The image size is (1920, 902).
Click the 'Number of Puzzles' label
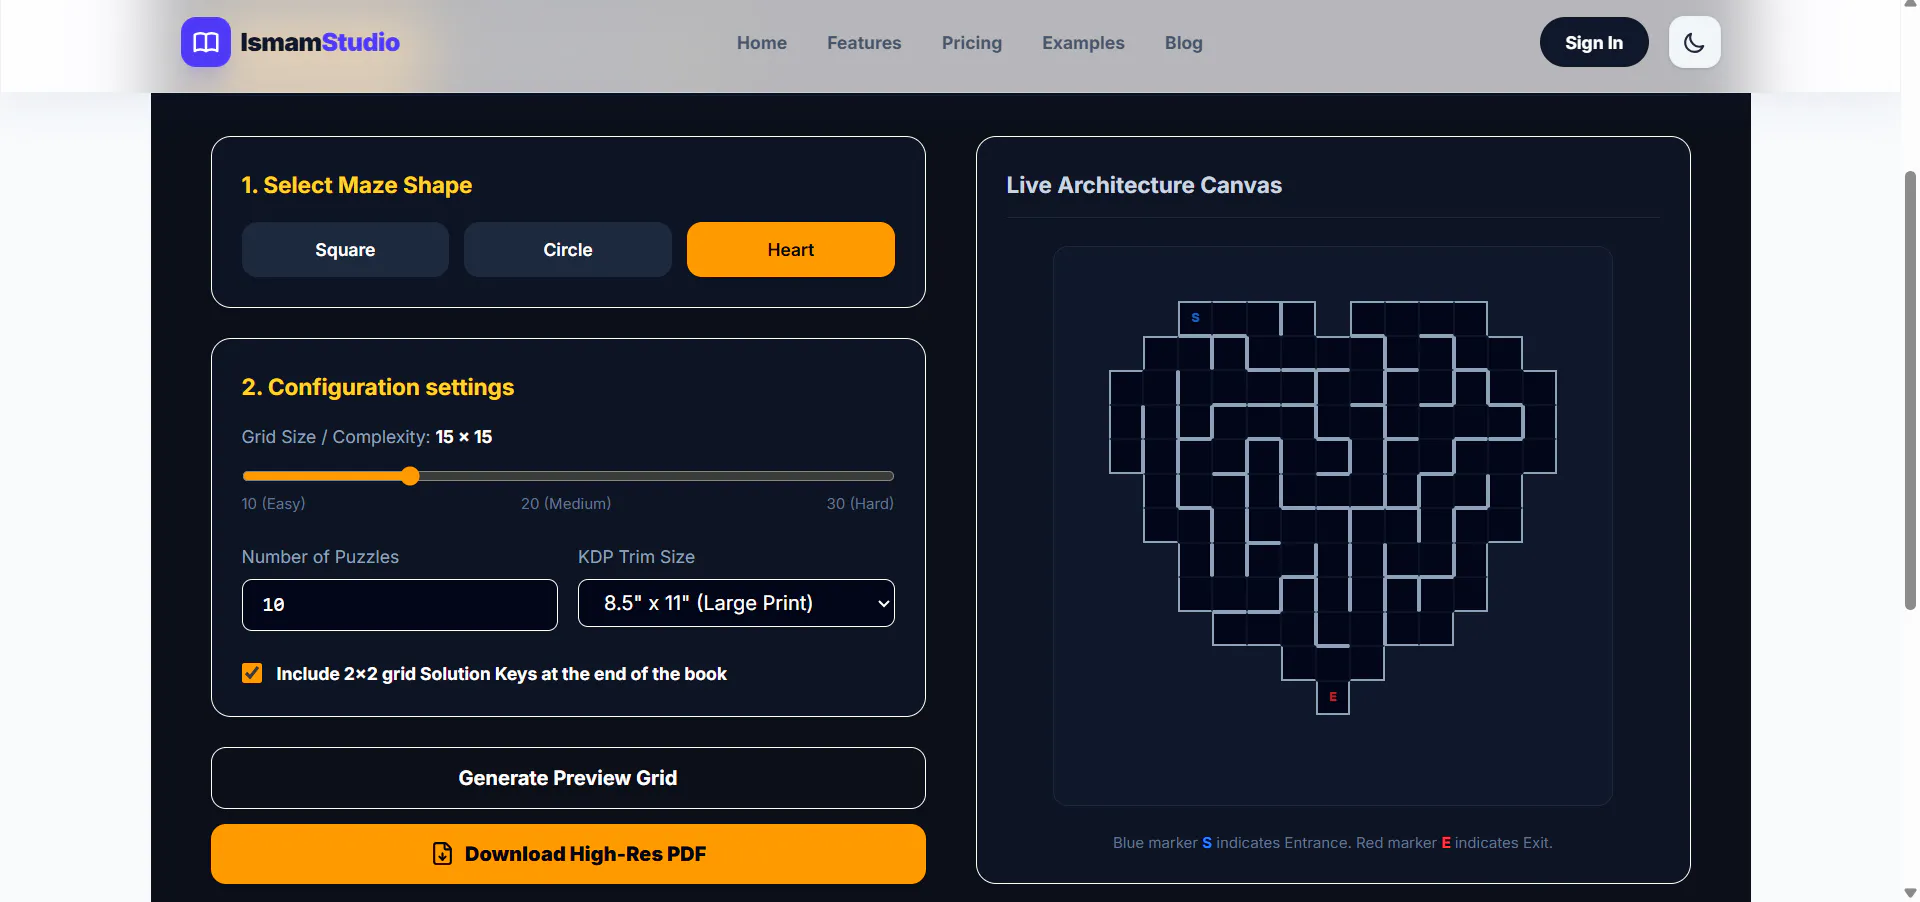pos(320,557)
